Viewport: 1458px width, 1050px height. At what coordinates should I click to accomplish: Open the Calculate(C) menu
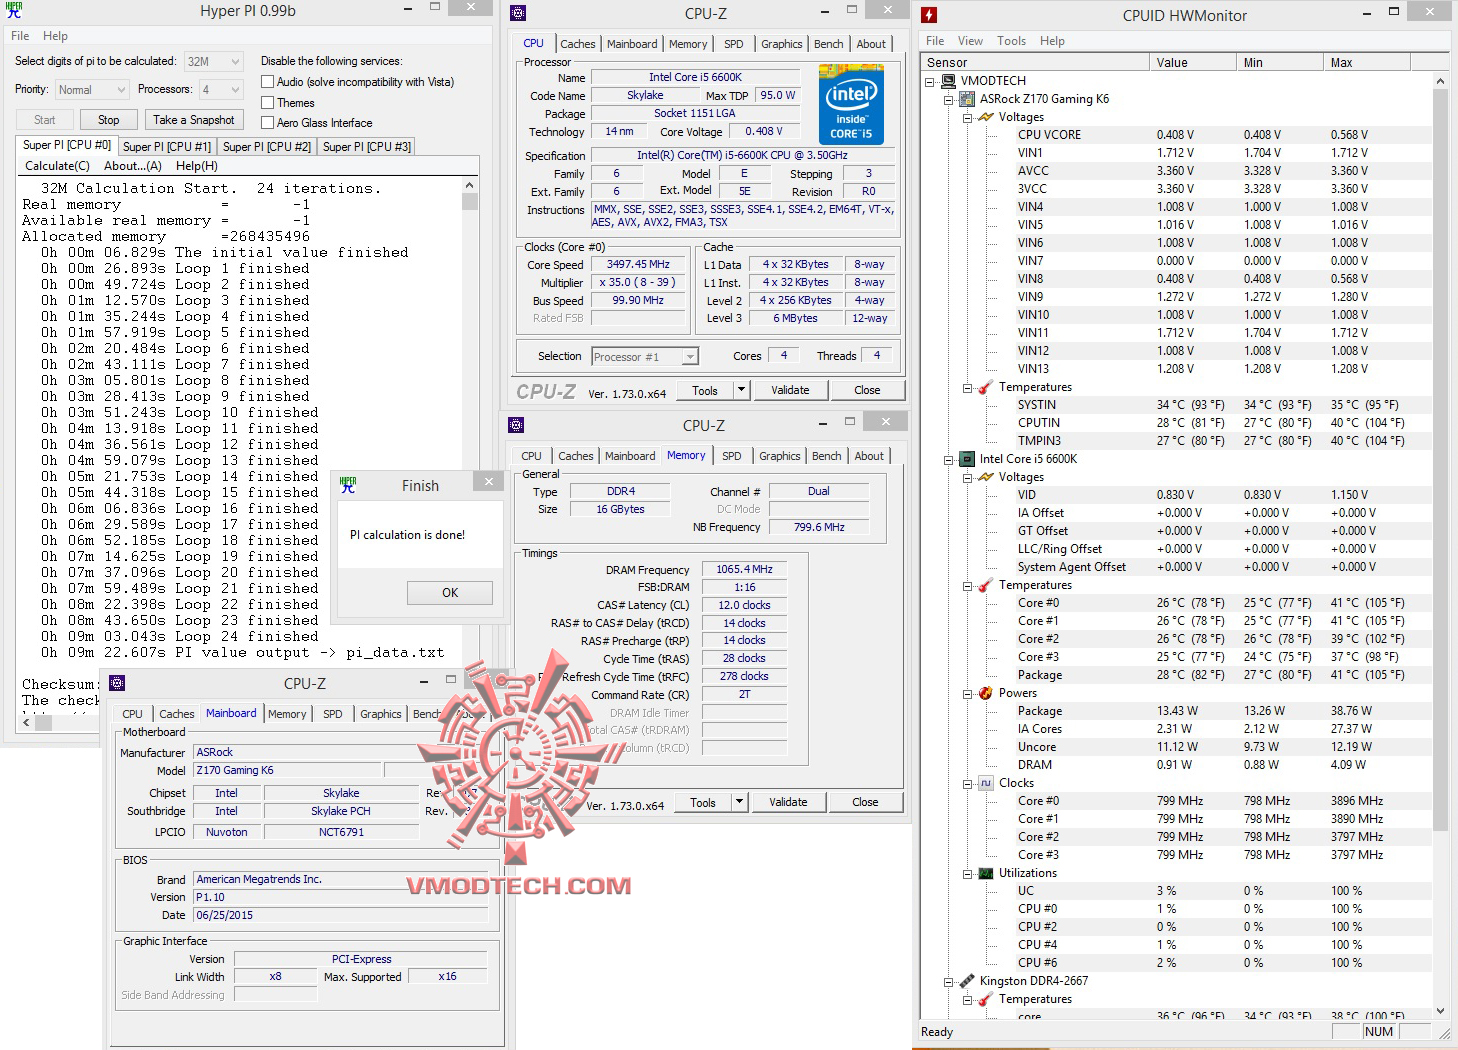[57, 166]
